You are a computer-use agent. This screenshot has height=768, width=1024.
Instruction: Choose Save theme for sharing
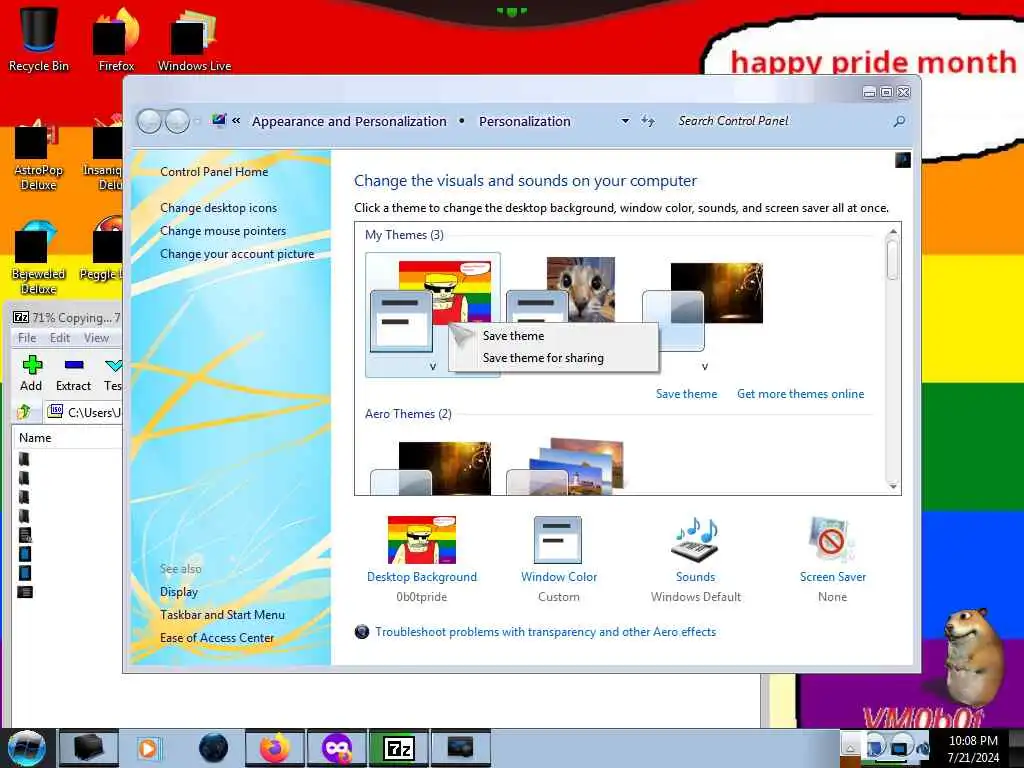[543, 358]
